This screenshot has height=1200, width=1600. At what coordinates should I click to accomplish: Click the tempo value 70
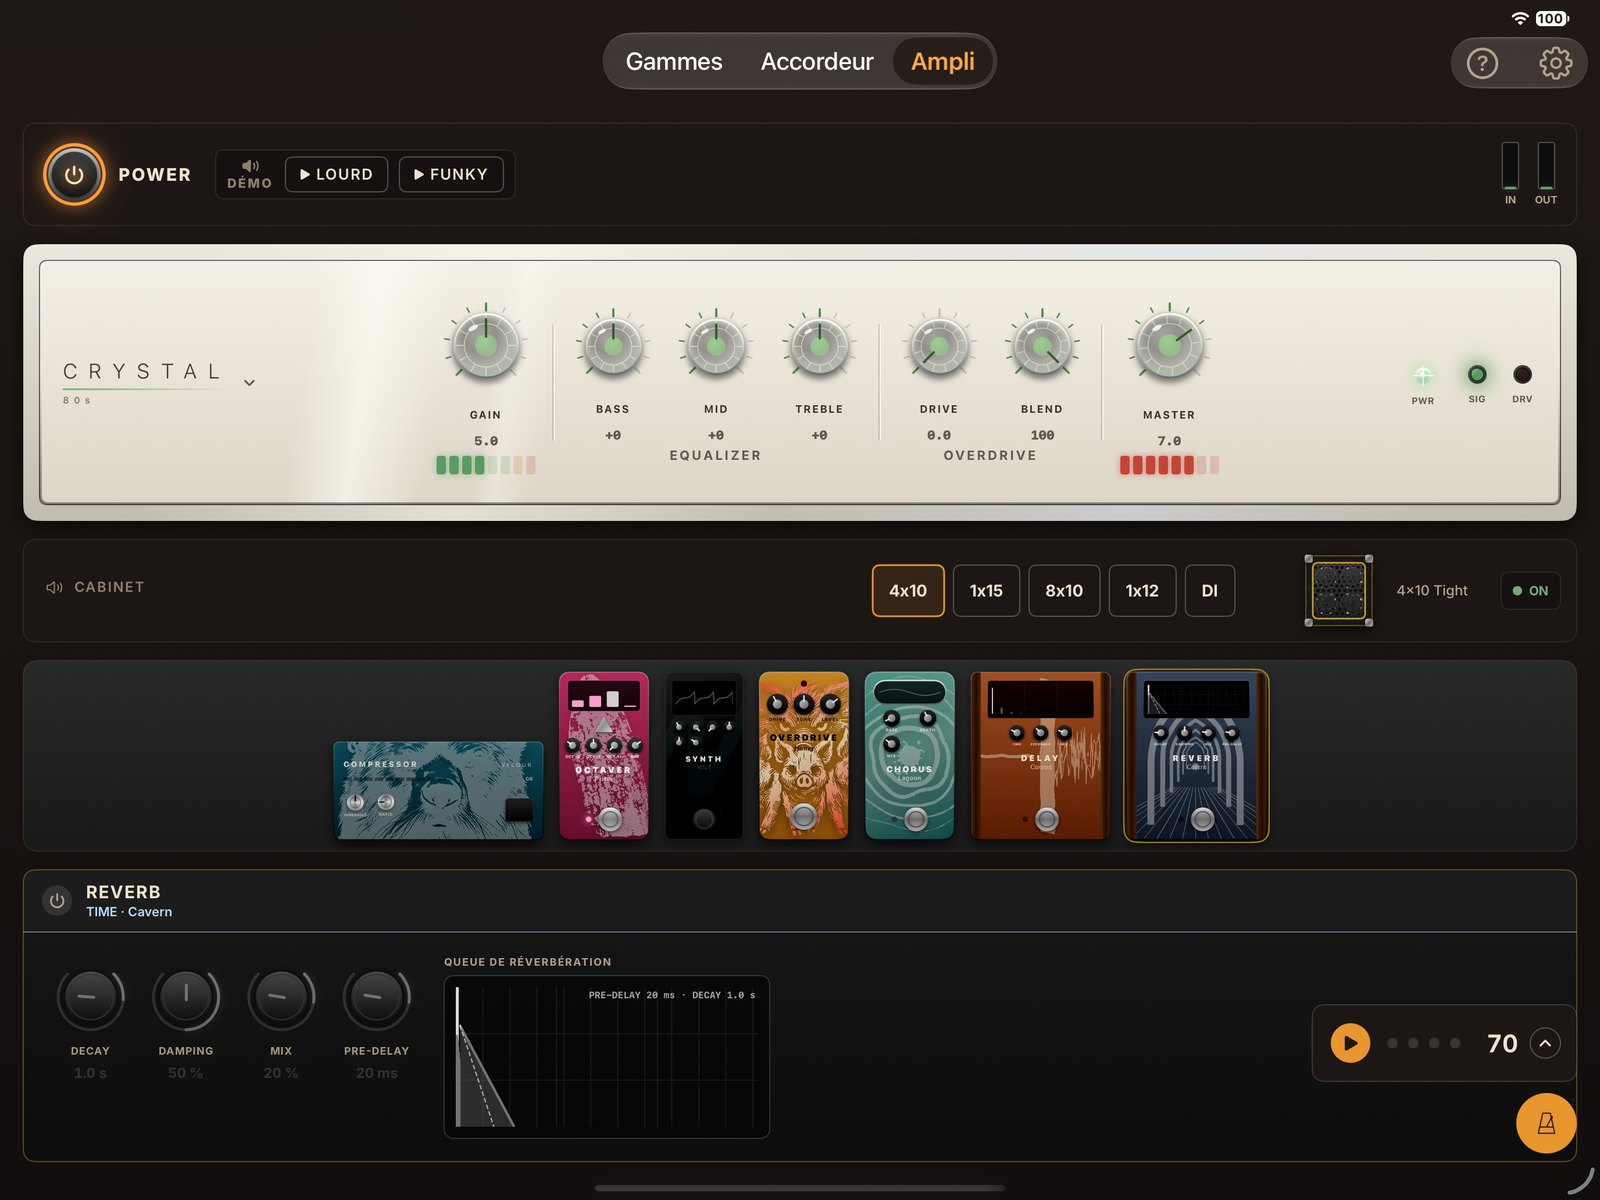point(1502,1043)
